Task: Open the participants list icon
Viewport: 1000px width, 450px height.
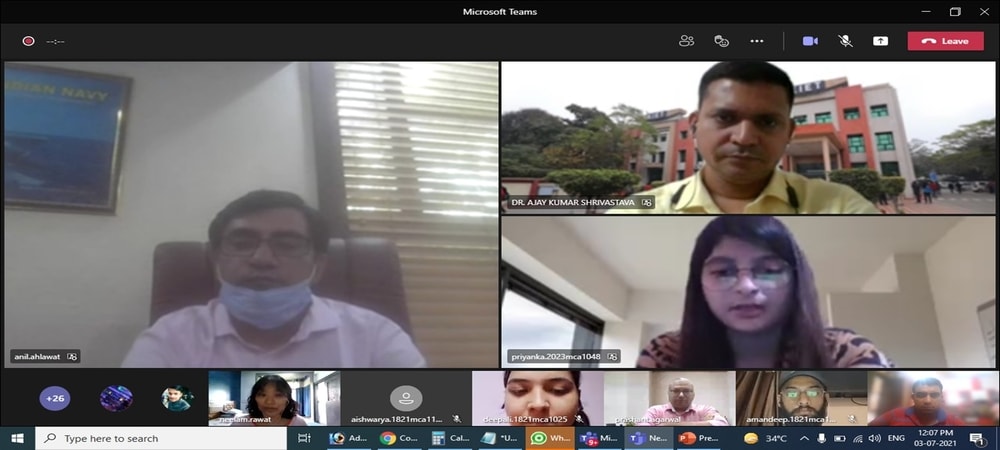Action: pos(686,41)
